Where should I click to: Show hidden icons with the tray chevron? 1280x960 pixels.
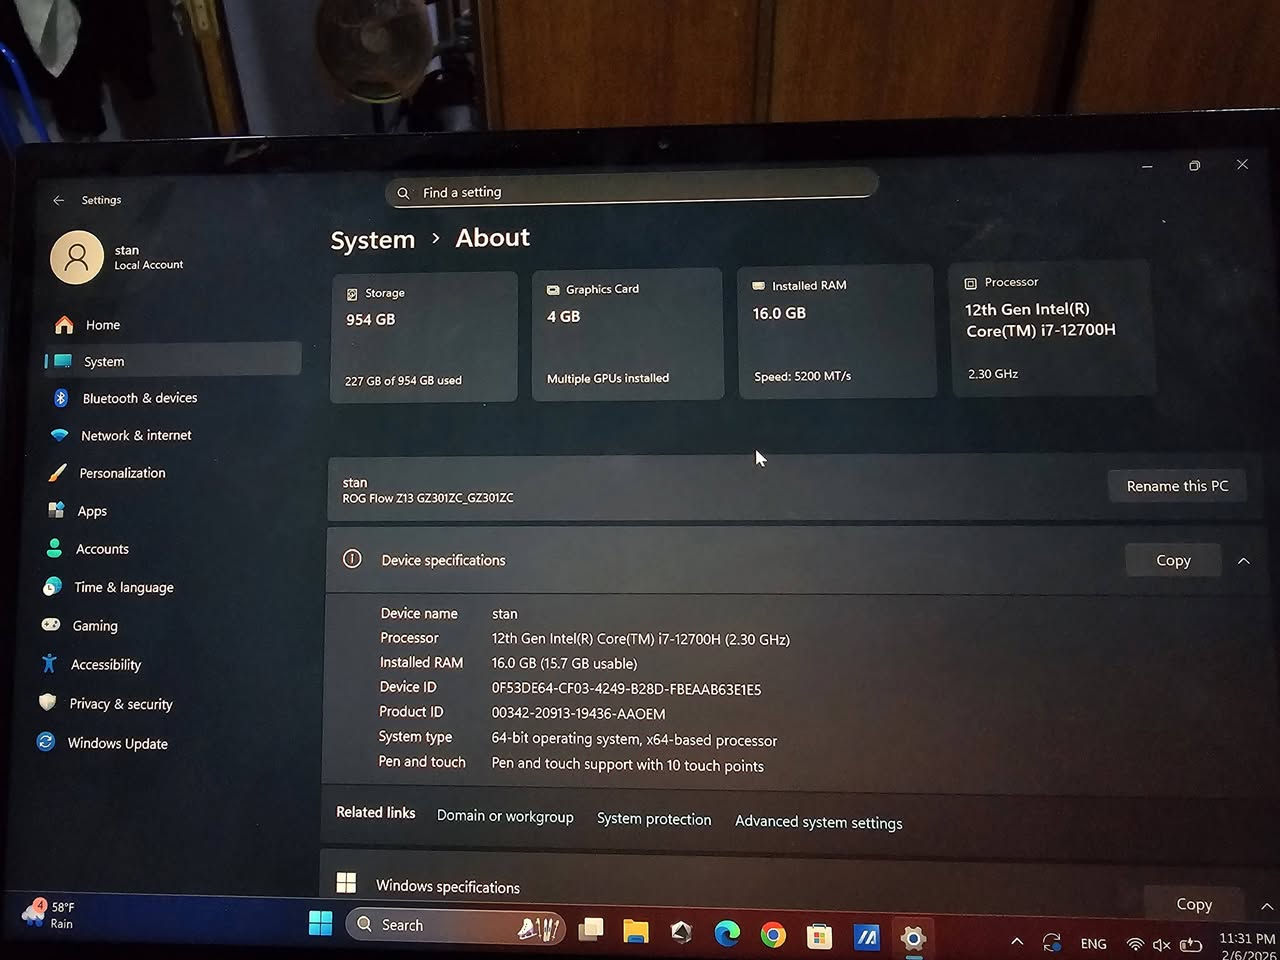tap(1017, 941)
